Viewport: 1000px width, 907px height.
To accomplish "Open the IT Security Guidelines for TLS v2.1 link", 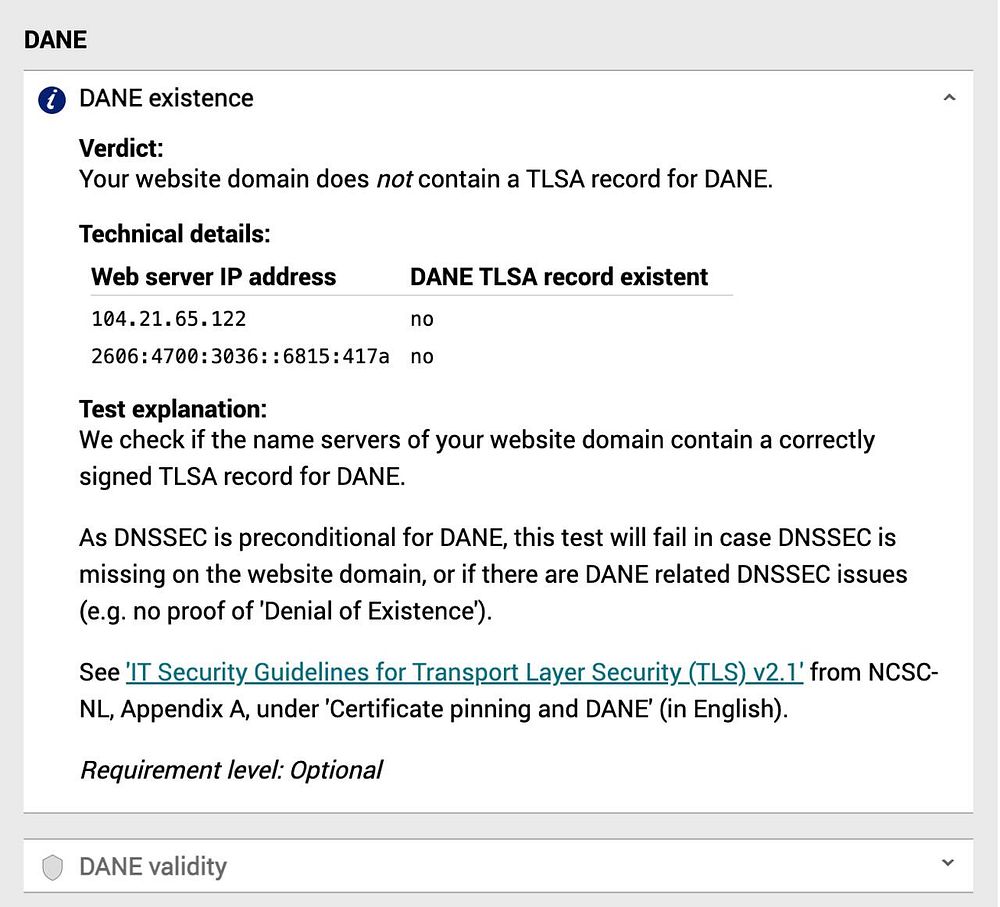I will pyautogui.click(x=465, y=672).
